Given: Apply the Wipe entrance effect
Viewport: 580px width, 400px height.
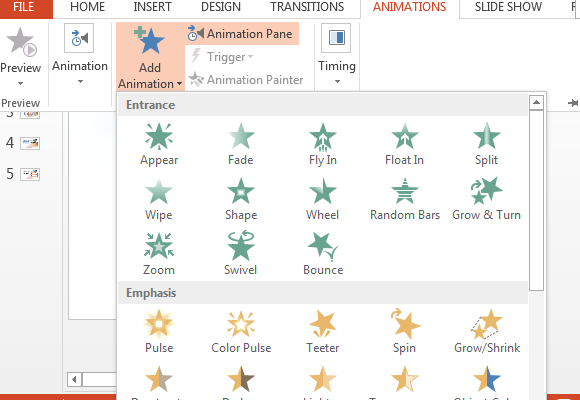Looking at the screenshot, I should [x=159, y=200].
